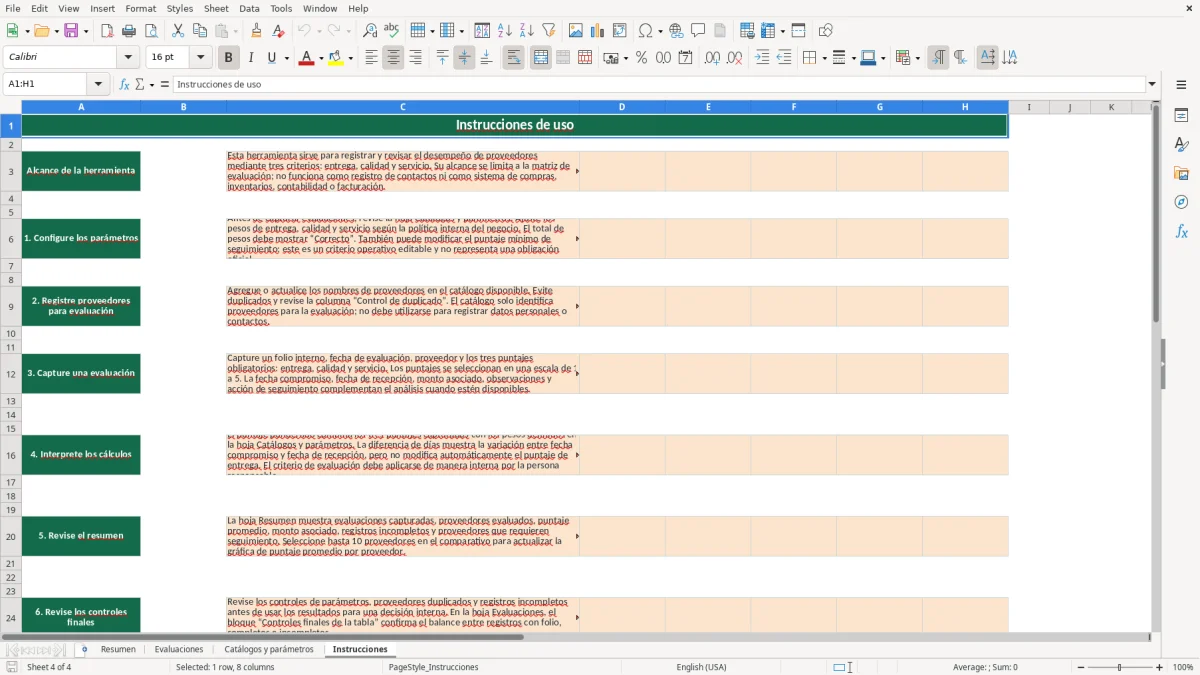The width and height of the screenshot is (1200, 675).
Task: Define the print area
Action: (747, 31)
